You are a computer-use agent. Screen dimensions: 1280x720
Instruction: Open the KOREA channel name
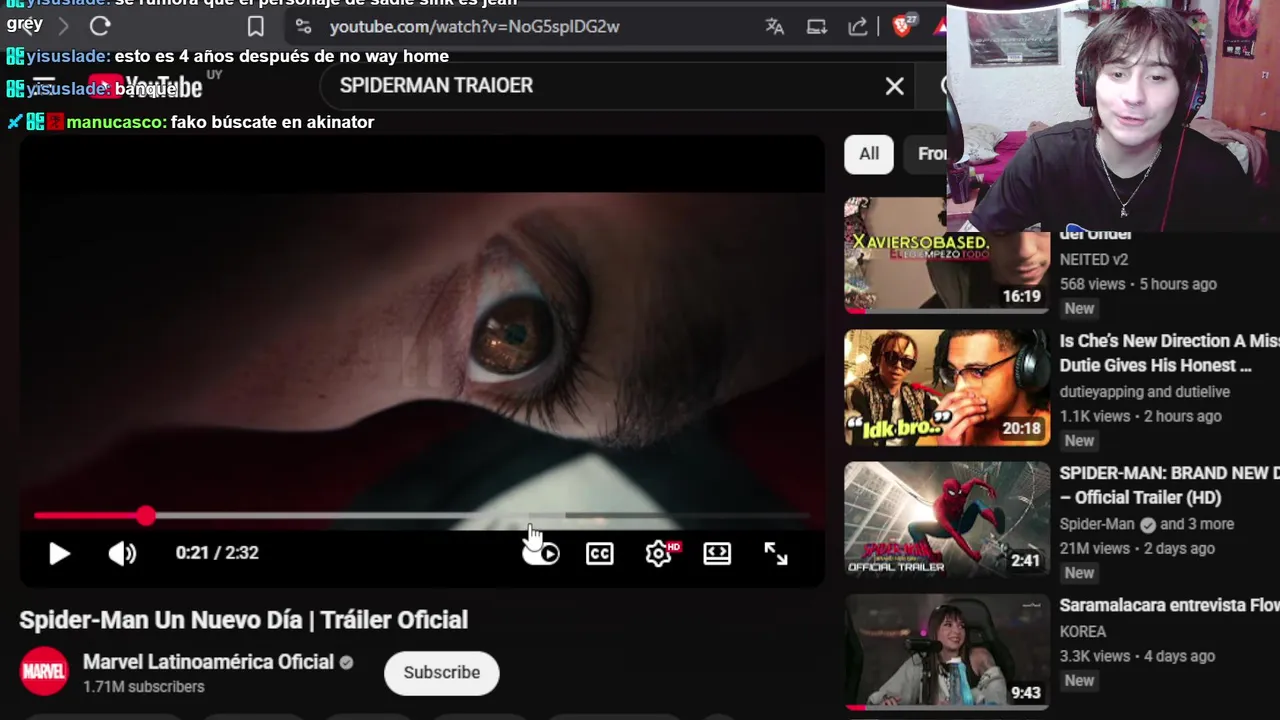(1083, 632)
